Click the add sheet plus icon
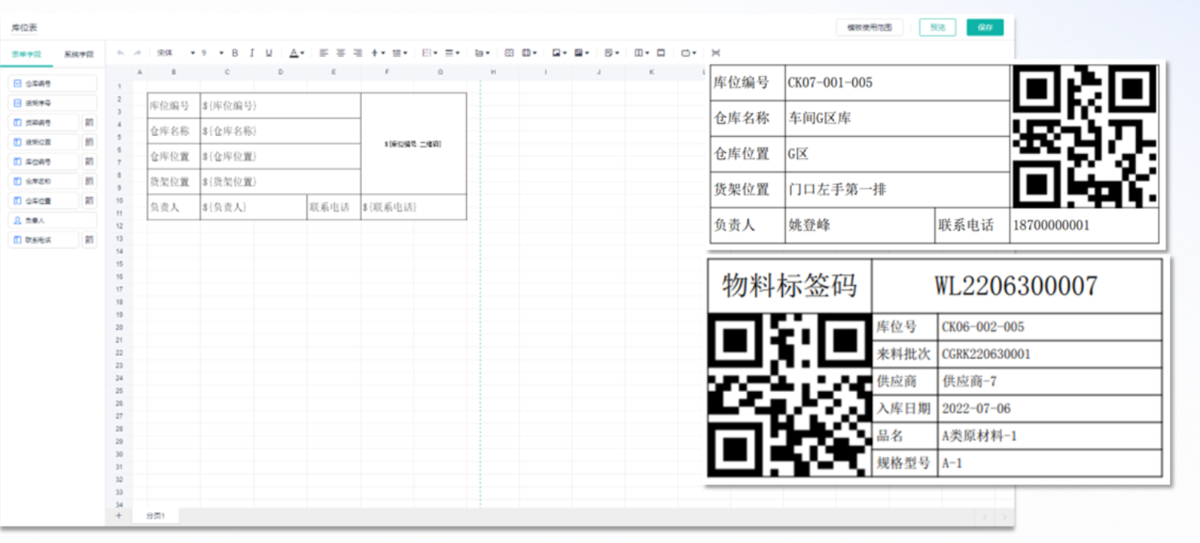1200x543 pixels. click(119, 516)
